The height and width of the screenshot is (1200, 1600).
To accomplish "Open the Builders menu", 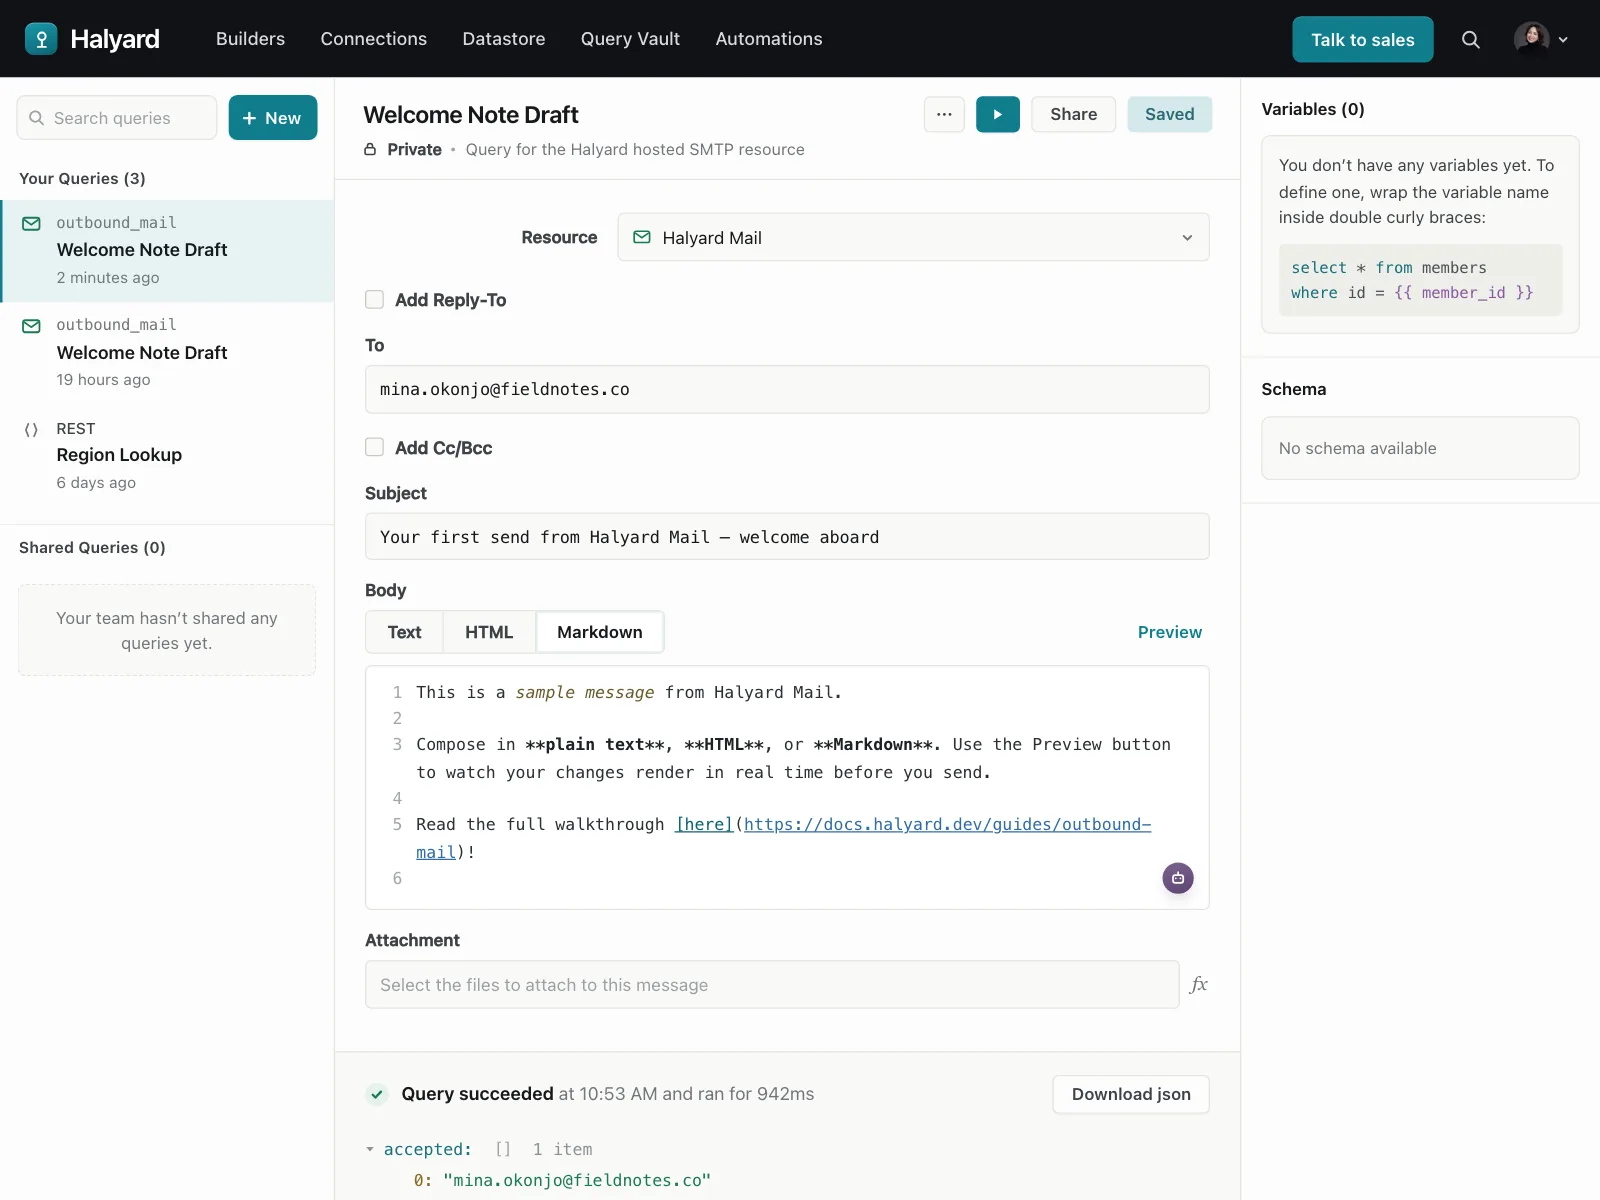I will 250,39.
